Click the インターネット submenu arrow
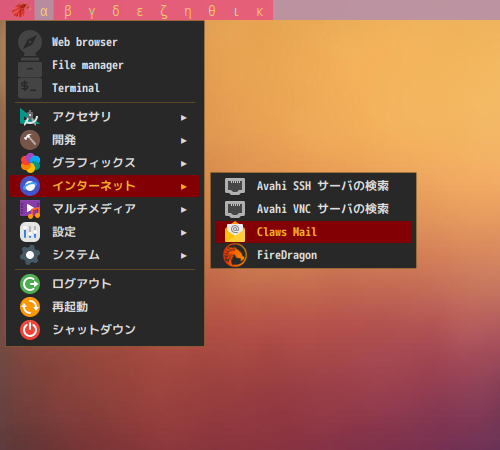Viewport: 500px width, 450px height. click(x=183, y=187)
